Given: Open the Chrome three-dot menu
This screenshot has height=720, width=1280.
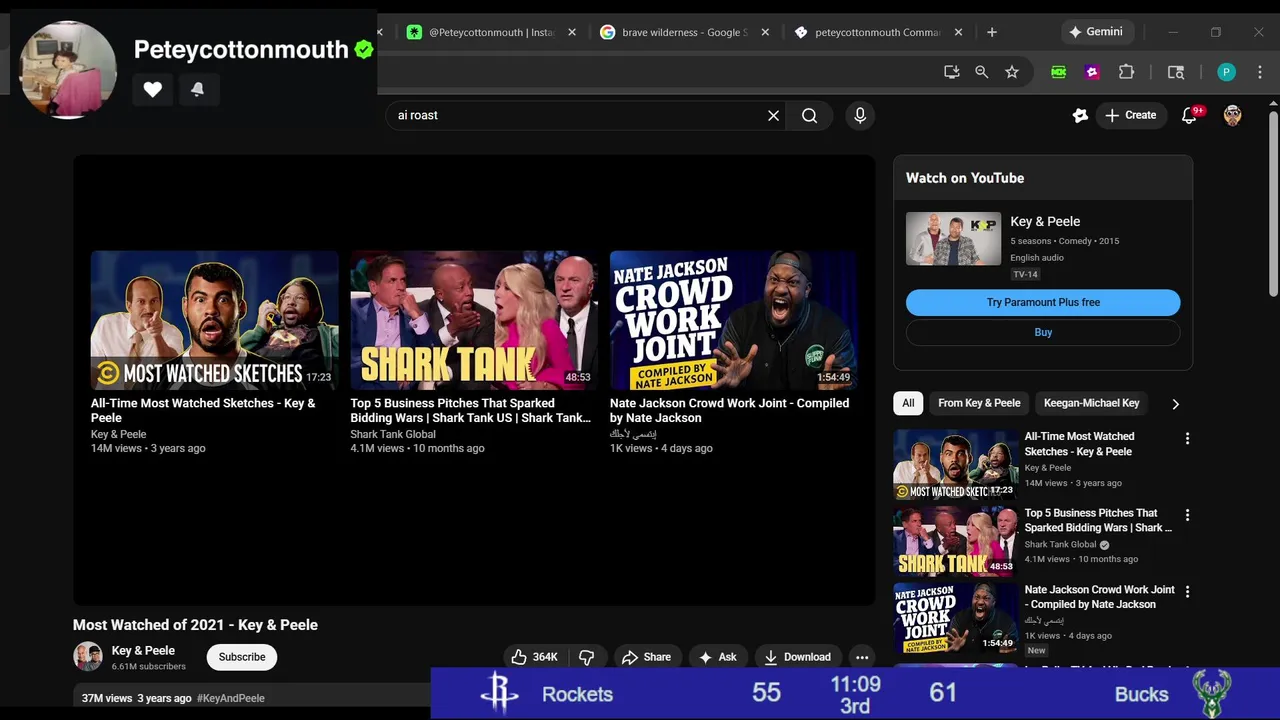Looking at the screenshot, I should click(x=1260, y=72).
